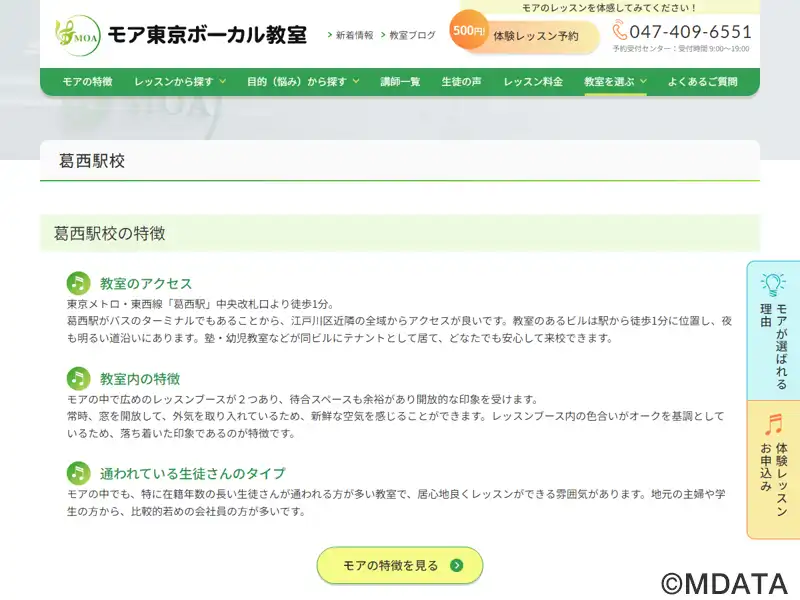Click music note icon beside 通われている生徒さんのタイプ

[79, 473]
